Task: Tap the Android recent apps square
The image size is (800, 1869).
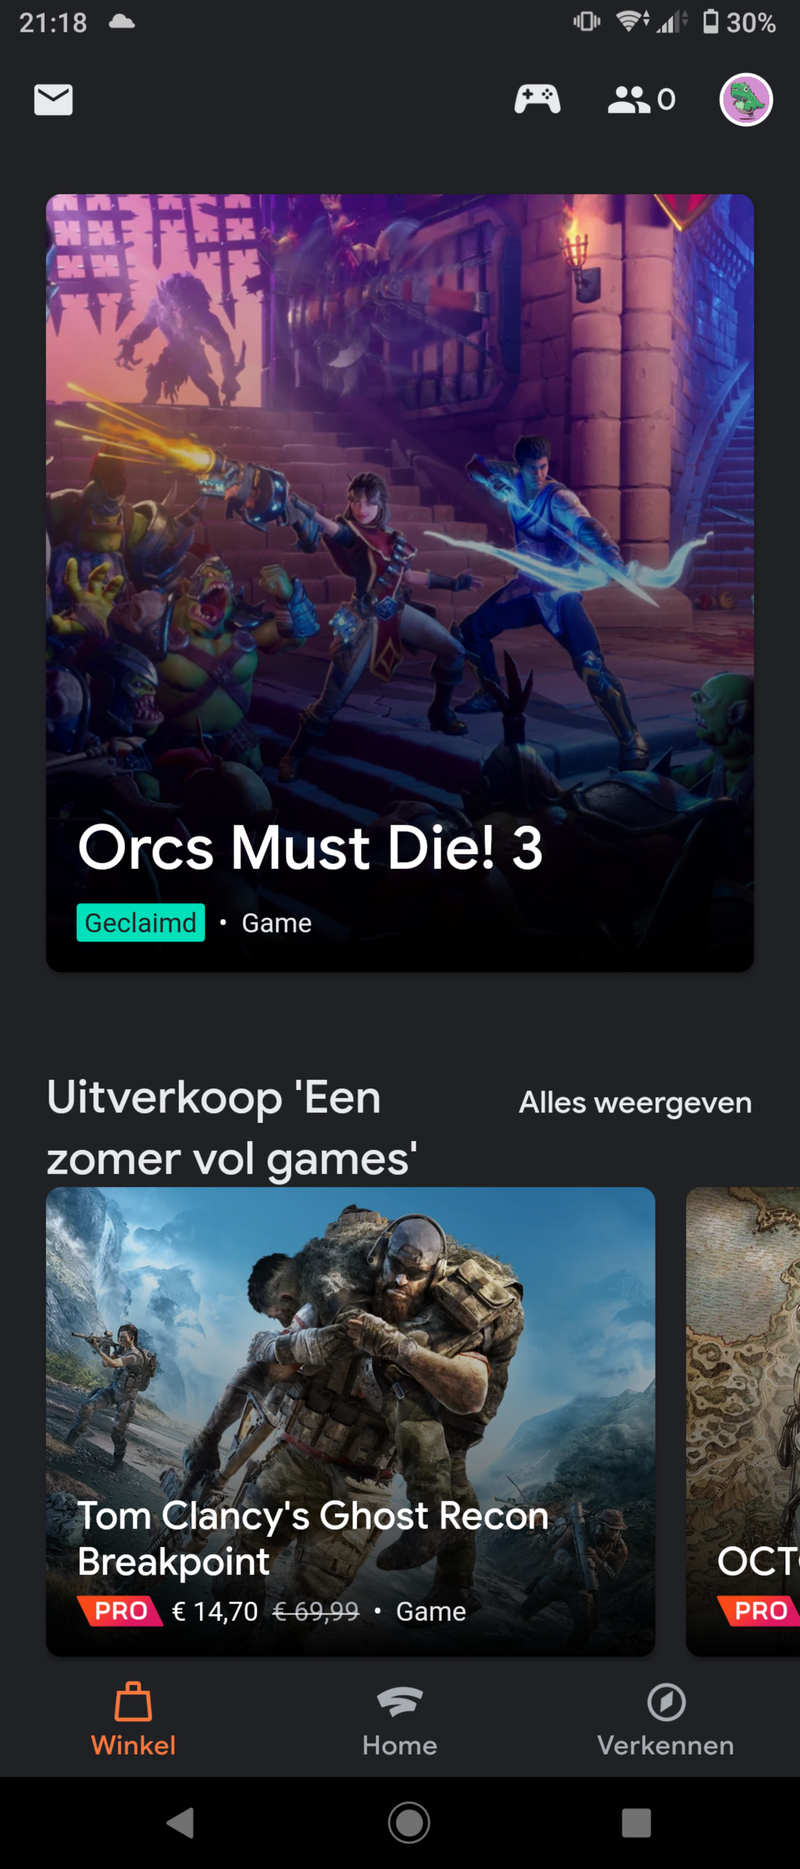Action: [x=636, y=1823]
